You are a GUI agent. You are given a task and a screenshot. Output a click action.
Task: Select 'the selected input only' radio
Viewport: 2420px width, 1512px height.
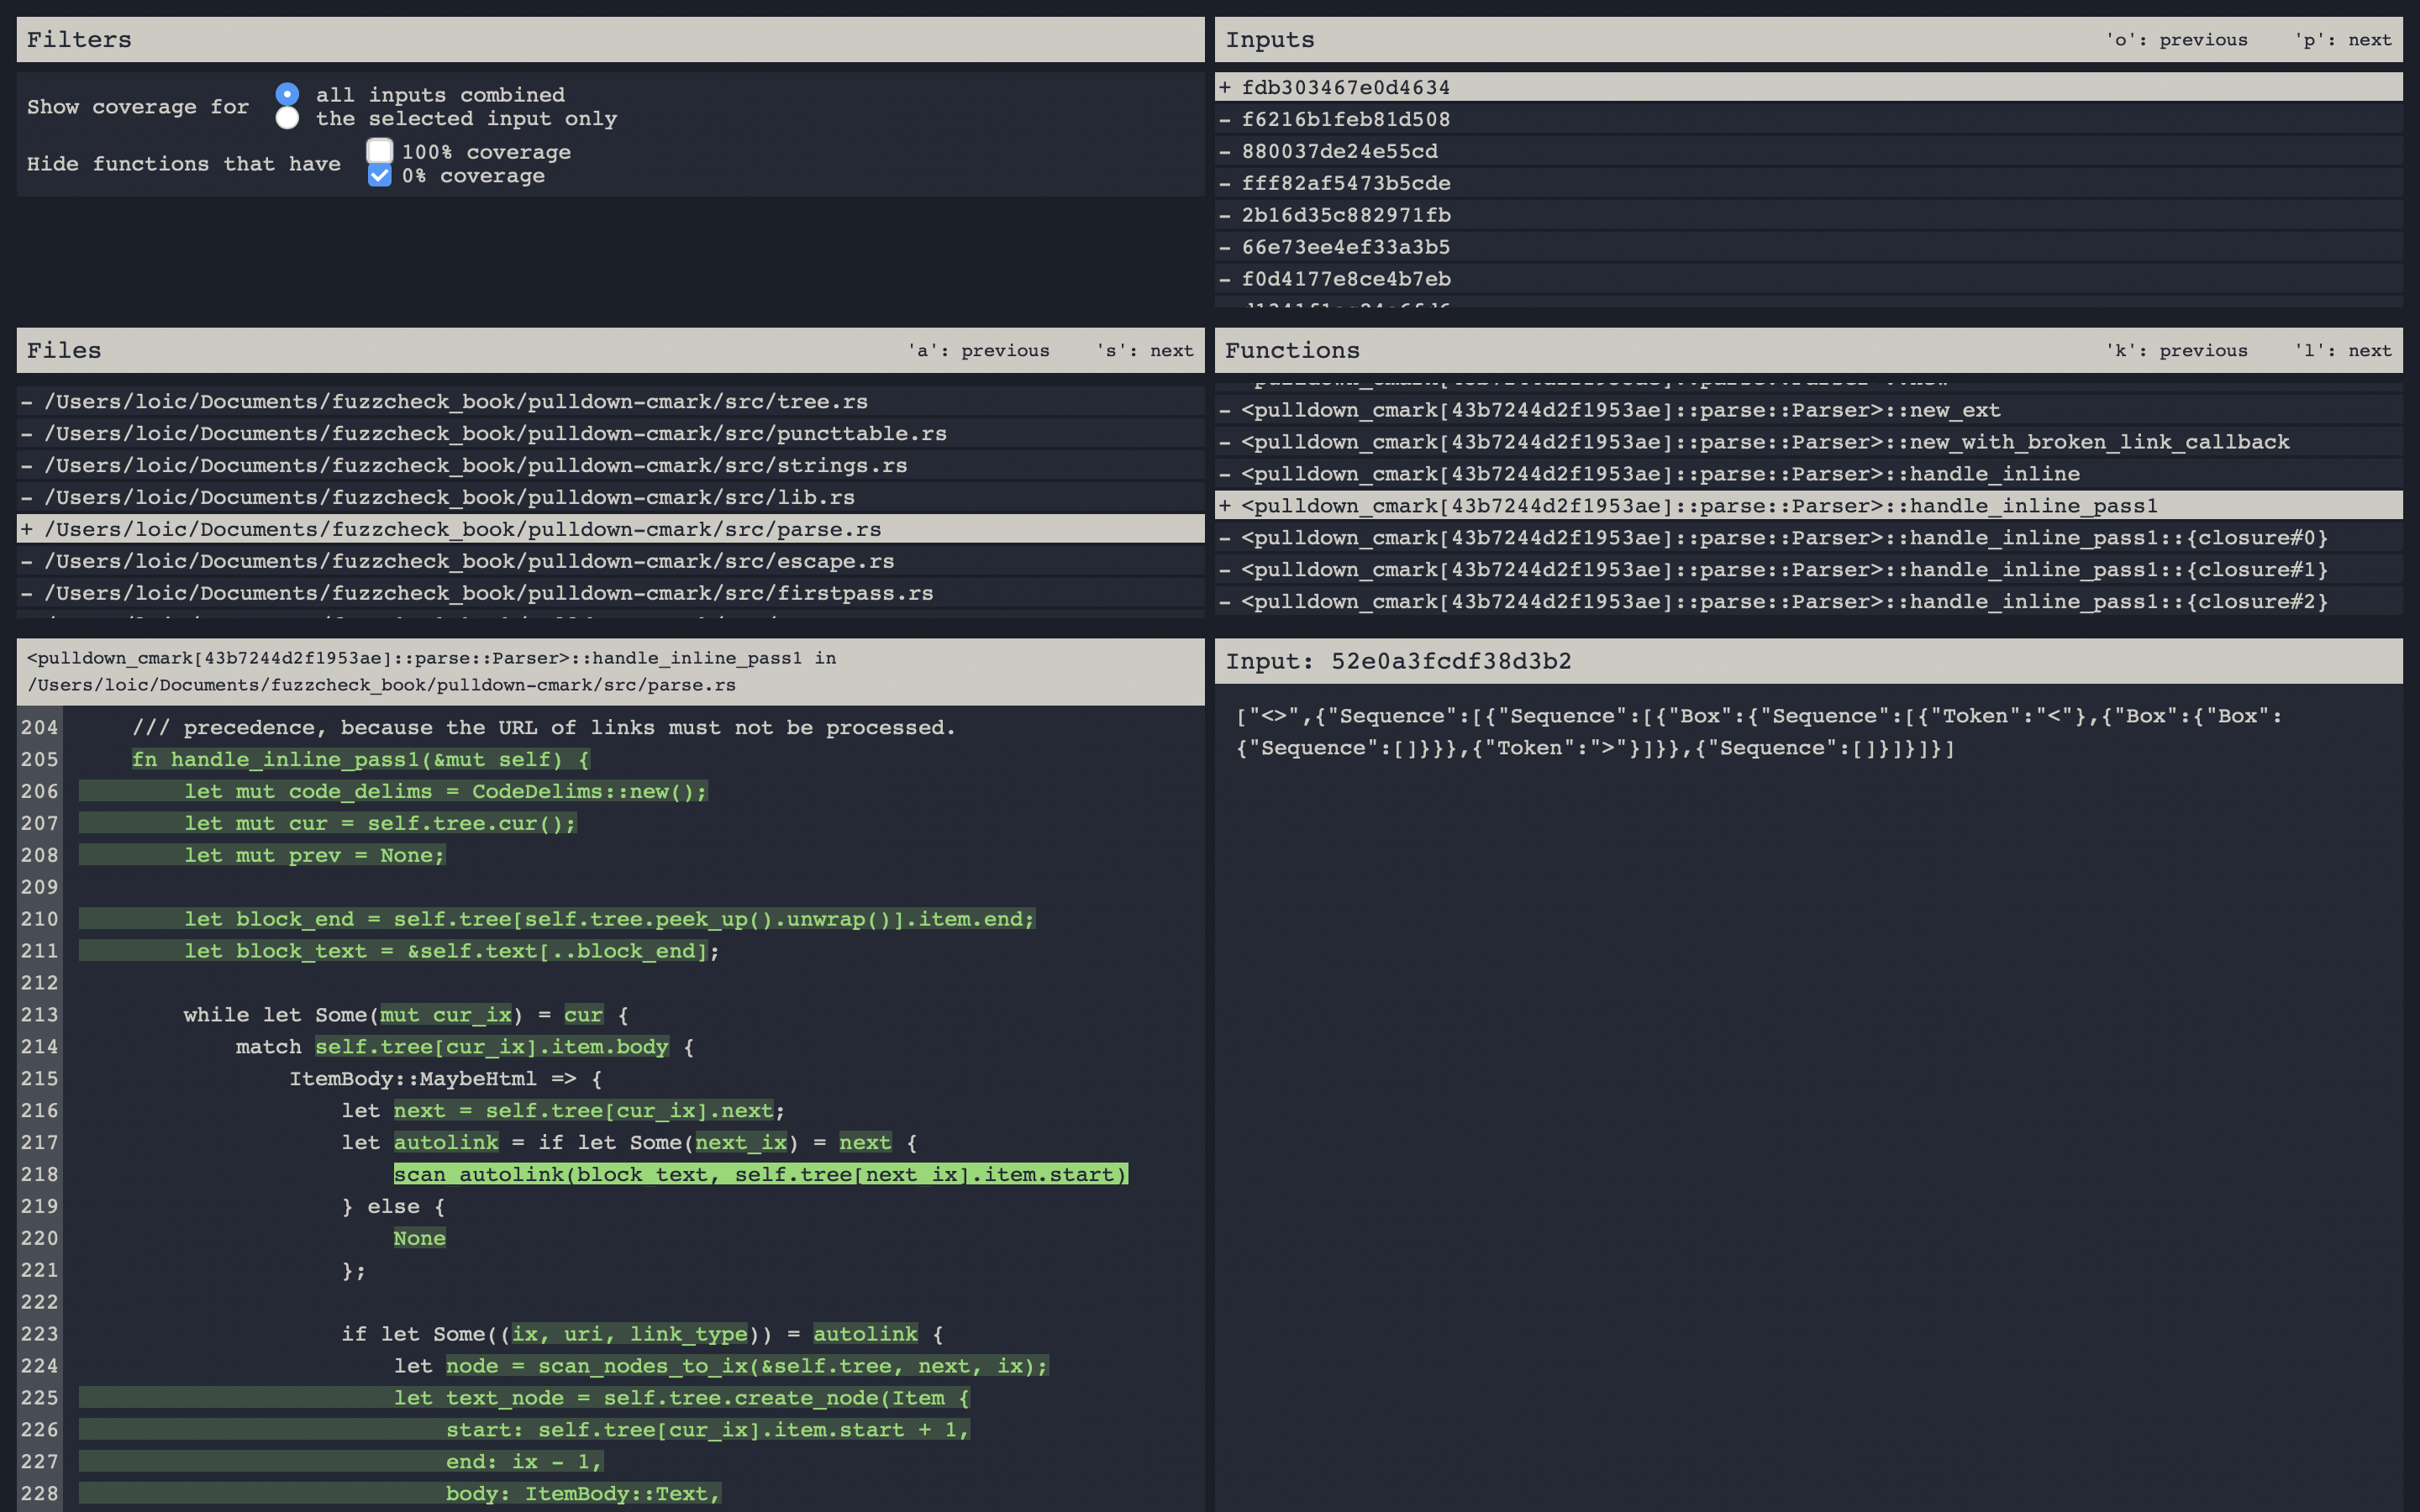[287, 118]
